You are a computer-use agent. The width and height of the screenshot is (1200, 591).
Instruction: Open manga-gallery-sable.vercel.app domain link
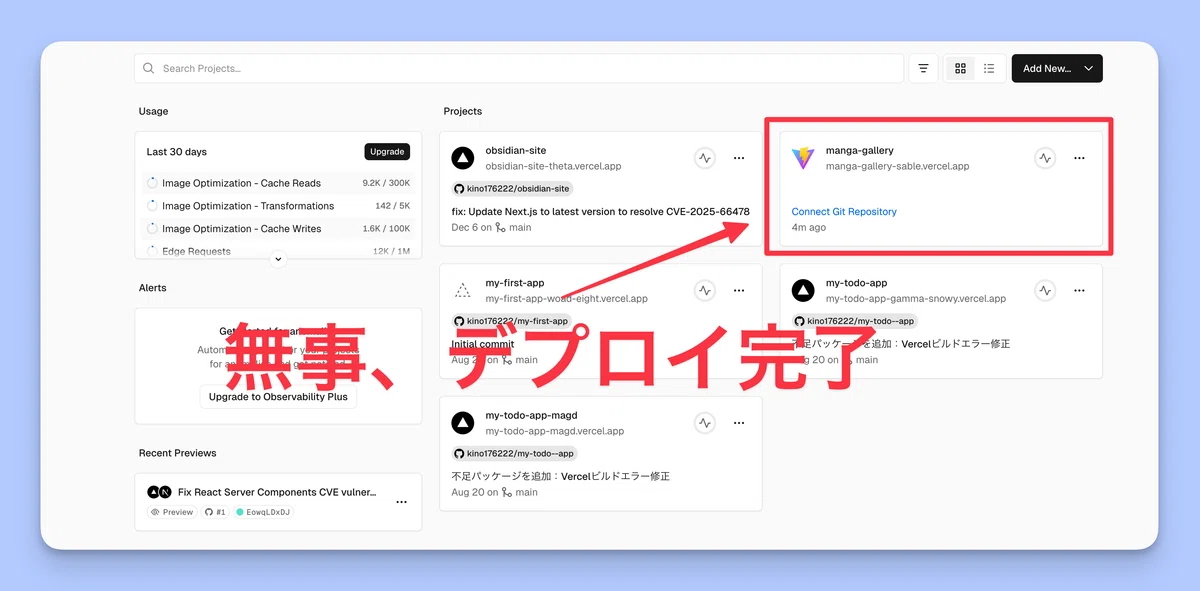[897, 166]
